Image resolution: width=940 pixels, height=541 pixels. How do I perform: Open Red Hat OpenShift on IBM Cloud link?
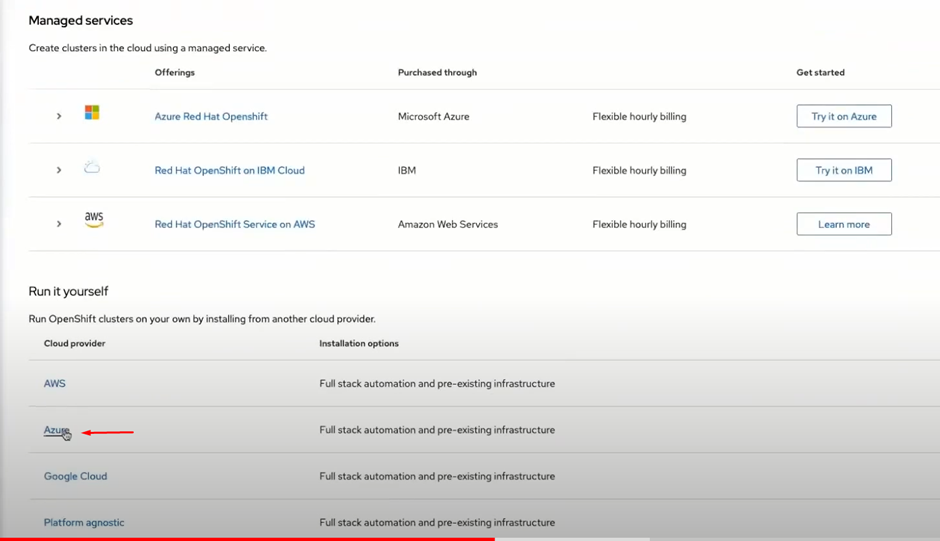click(230, 170)
